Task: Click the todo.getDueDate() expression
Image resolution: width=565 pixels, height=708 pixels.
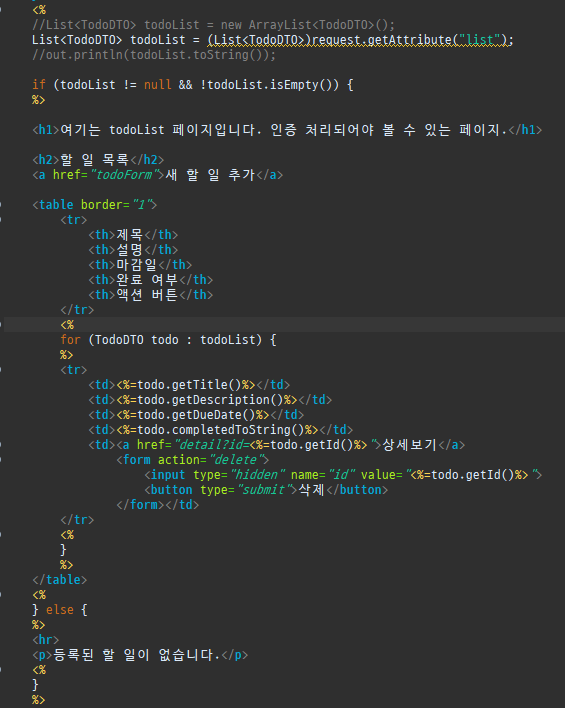Action: tap(193, 415)
